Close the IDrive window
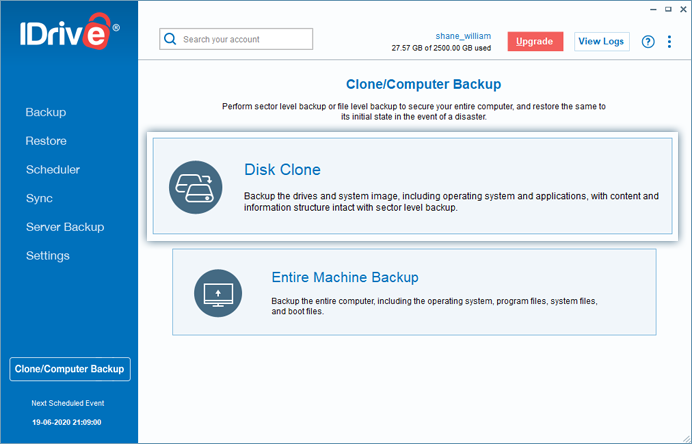Screen dimensions: 692x444 pyautogui.click(x=683, y=9)
